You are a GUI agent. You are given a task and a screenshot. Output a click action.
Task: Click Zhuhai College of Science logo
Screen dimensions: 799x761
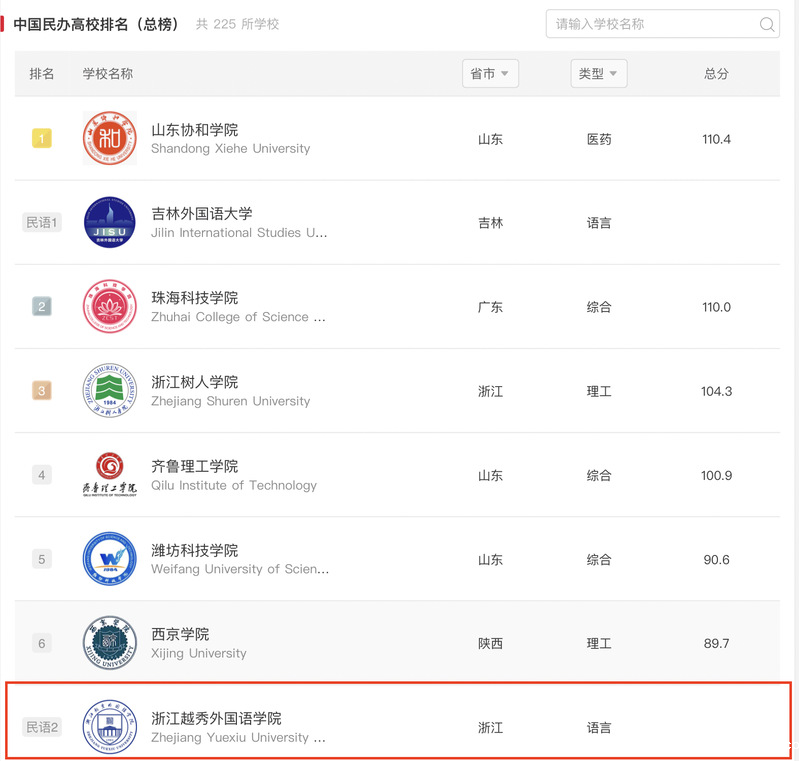click(x=109, y=307)
